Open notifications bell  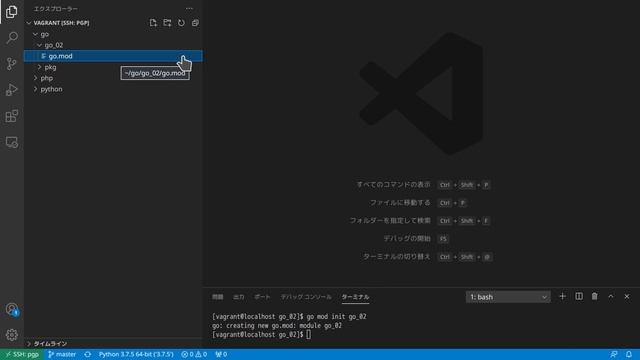pos(629,354)
